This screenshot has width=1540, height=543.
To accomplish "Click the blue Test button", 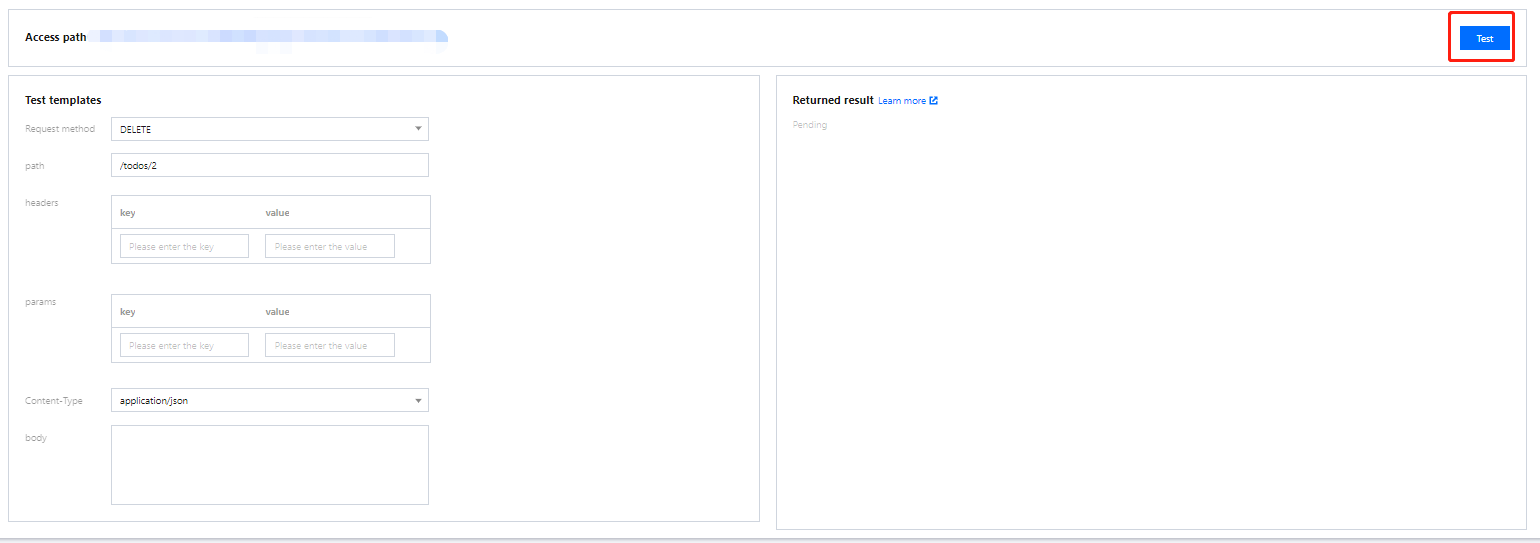I will pyautogui.click(x=1484, y=38).
